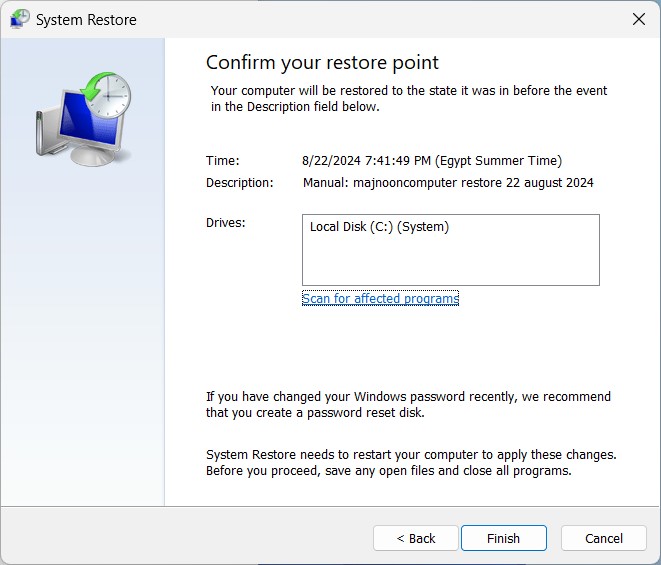Select Local Disk (C:) (System) in Drives list
Viewport: 661px width, 565px height.
click(x=379, y=227)
